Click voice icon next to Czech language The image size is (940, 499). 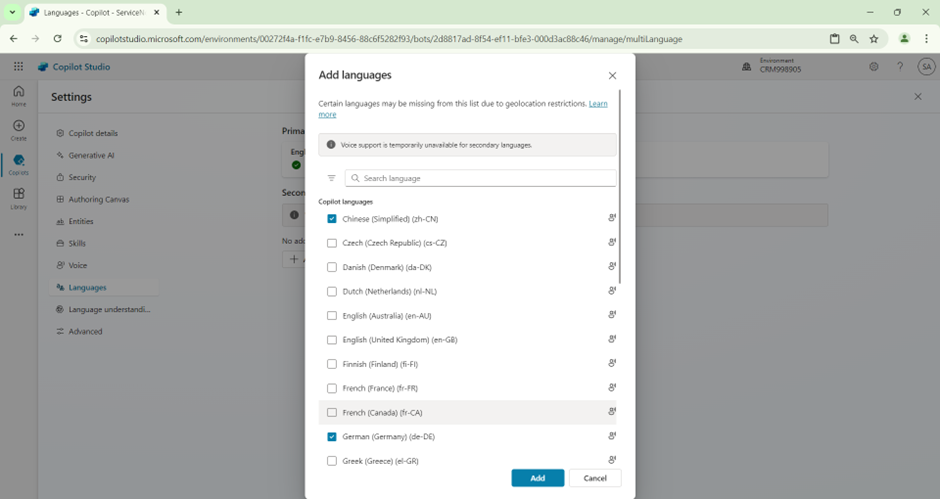[x=612, y=243]
